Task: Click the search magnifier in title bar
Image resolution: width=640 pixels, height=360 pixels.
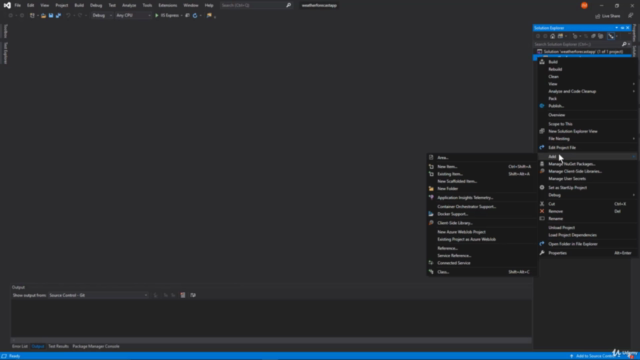Action: coord(289,5)
